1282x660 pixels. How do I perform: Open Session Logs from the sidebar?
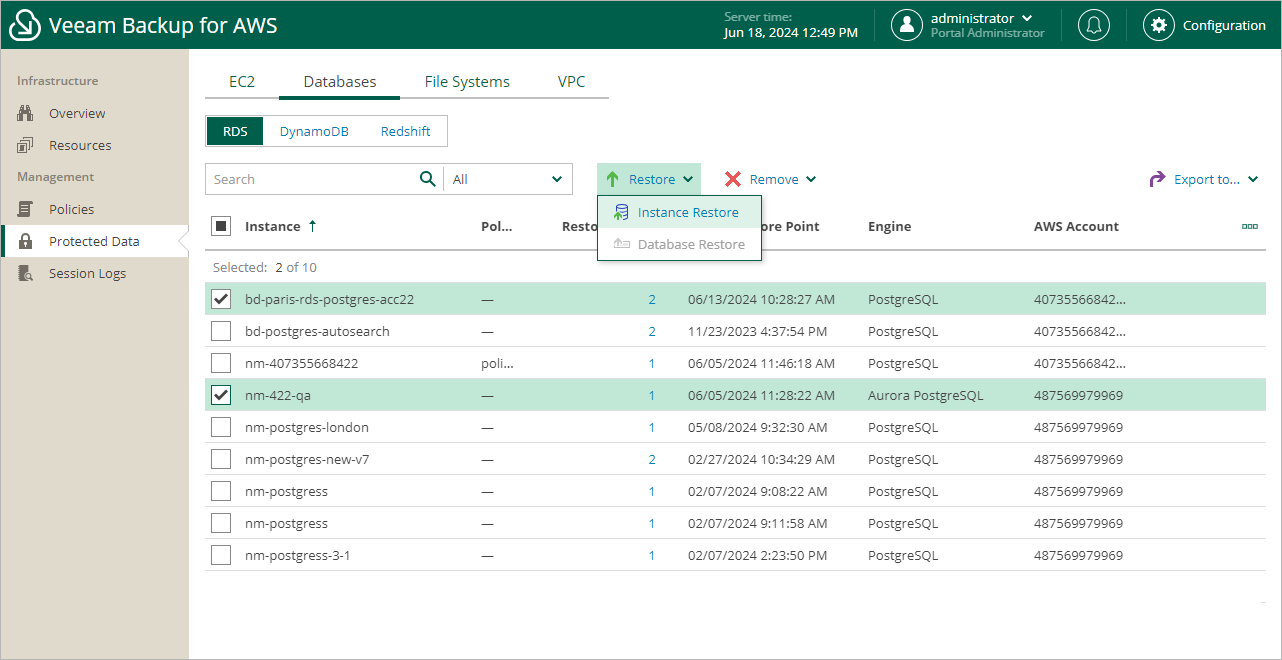point(87,273)
